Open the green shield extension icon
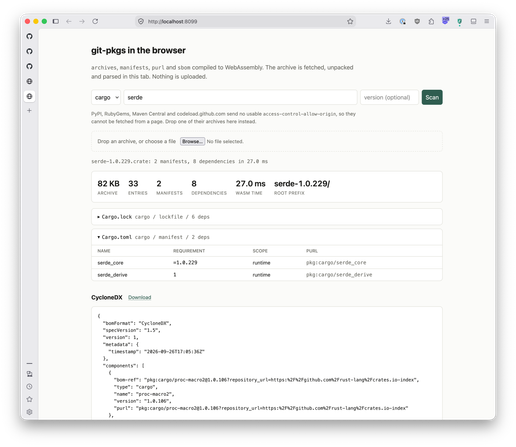Viewport: 516px width, 447px height. (460, 22)
